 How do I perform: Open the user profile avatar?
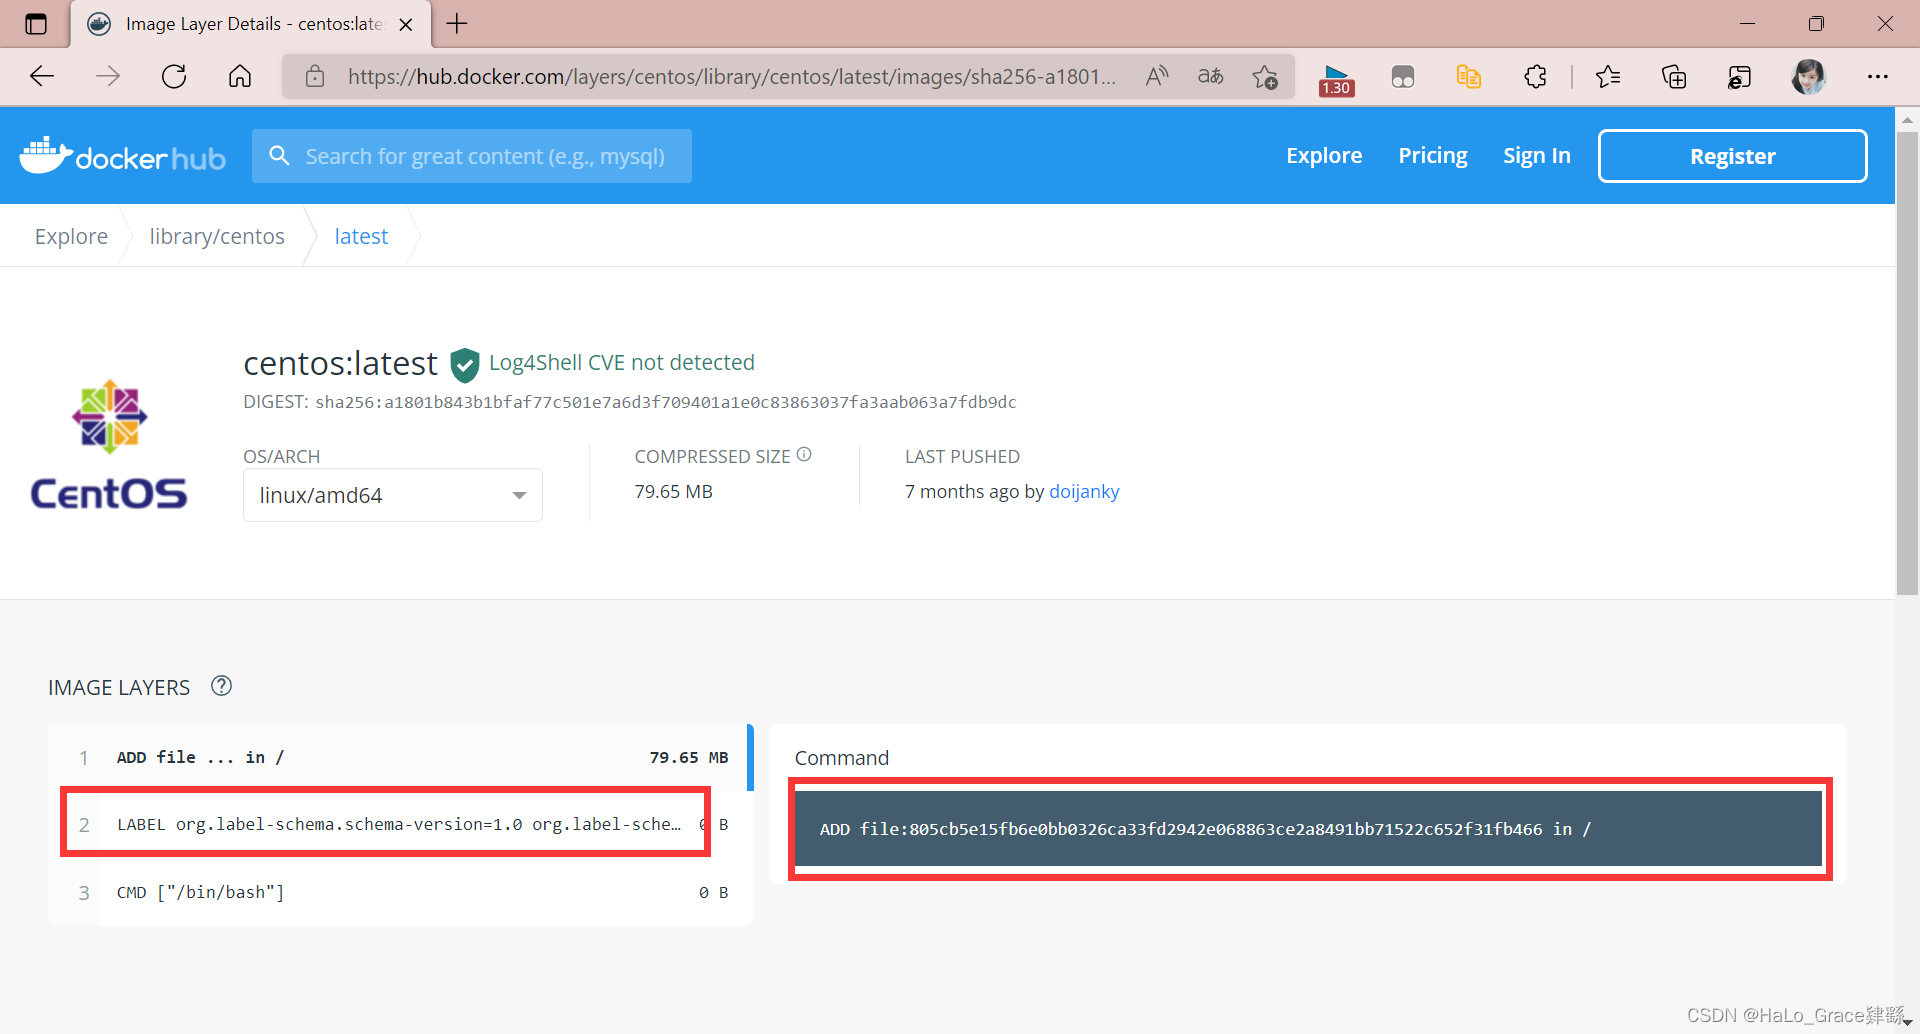point(1808,76)
